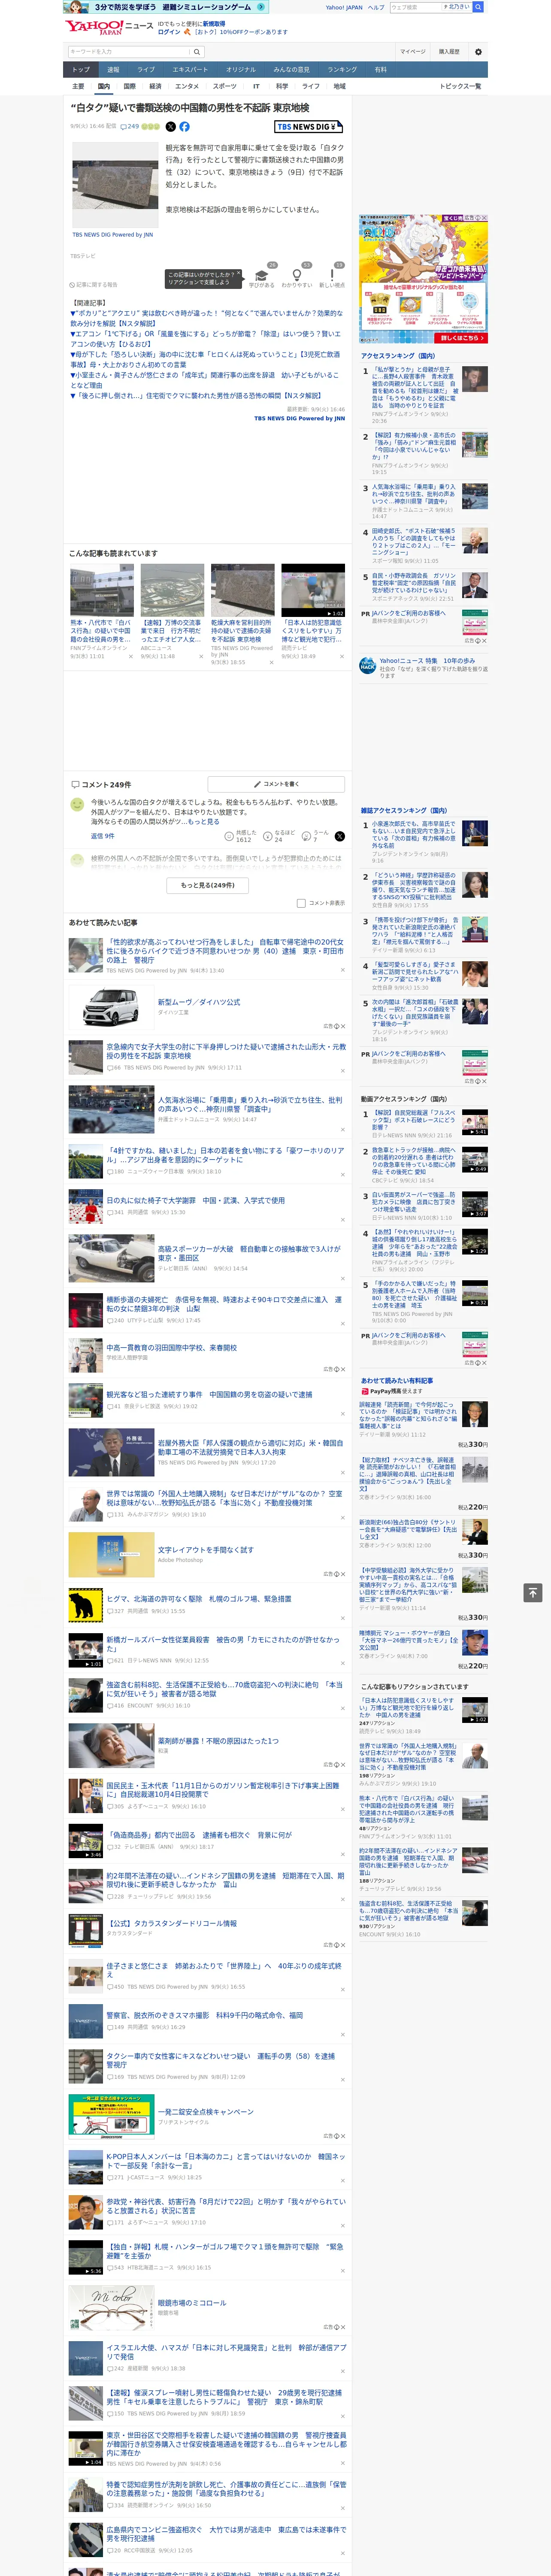The width and height of the screenshot is (551, 2576).
Task: Open the settings gear icon
Action: pos(478,52)
